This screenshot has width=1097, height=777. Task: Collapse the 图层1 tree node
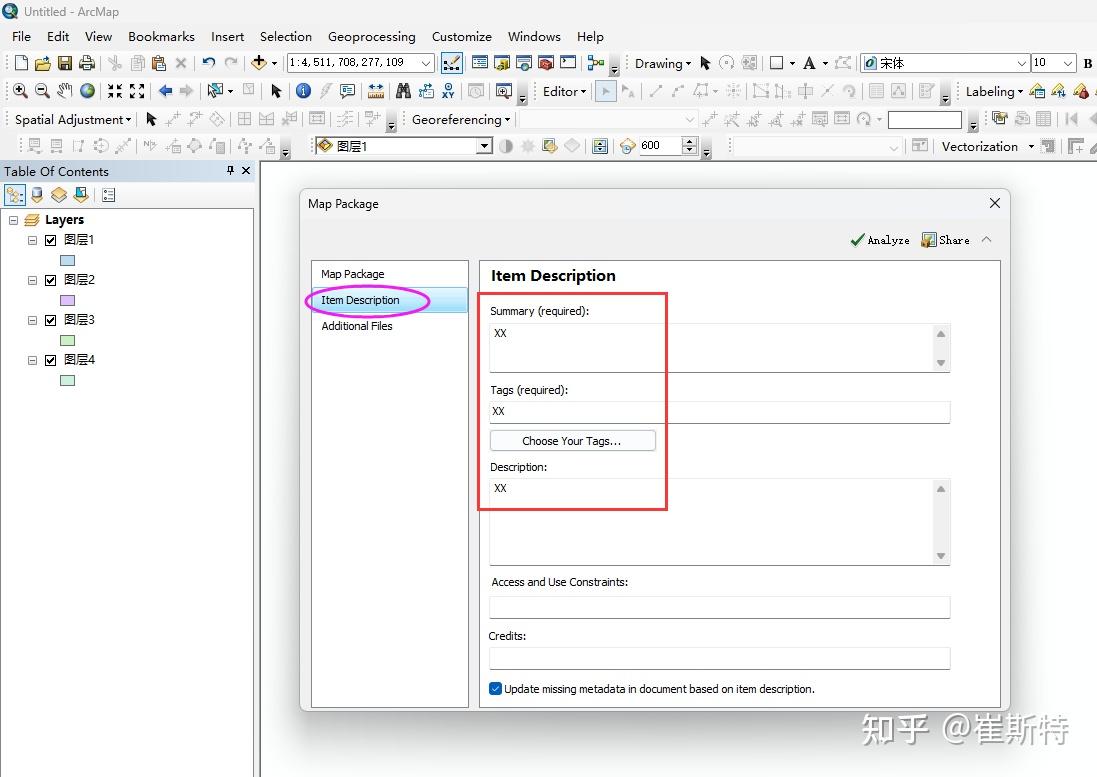click(32, 240)
